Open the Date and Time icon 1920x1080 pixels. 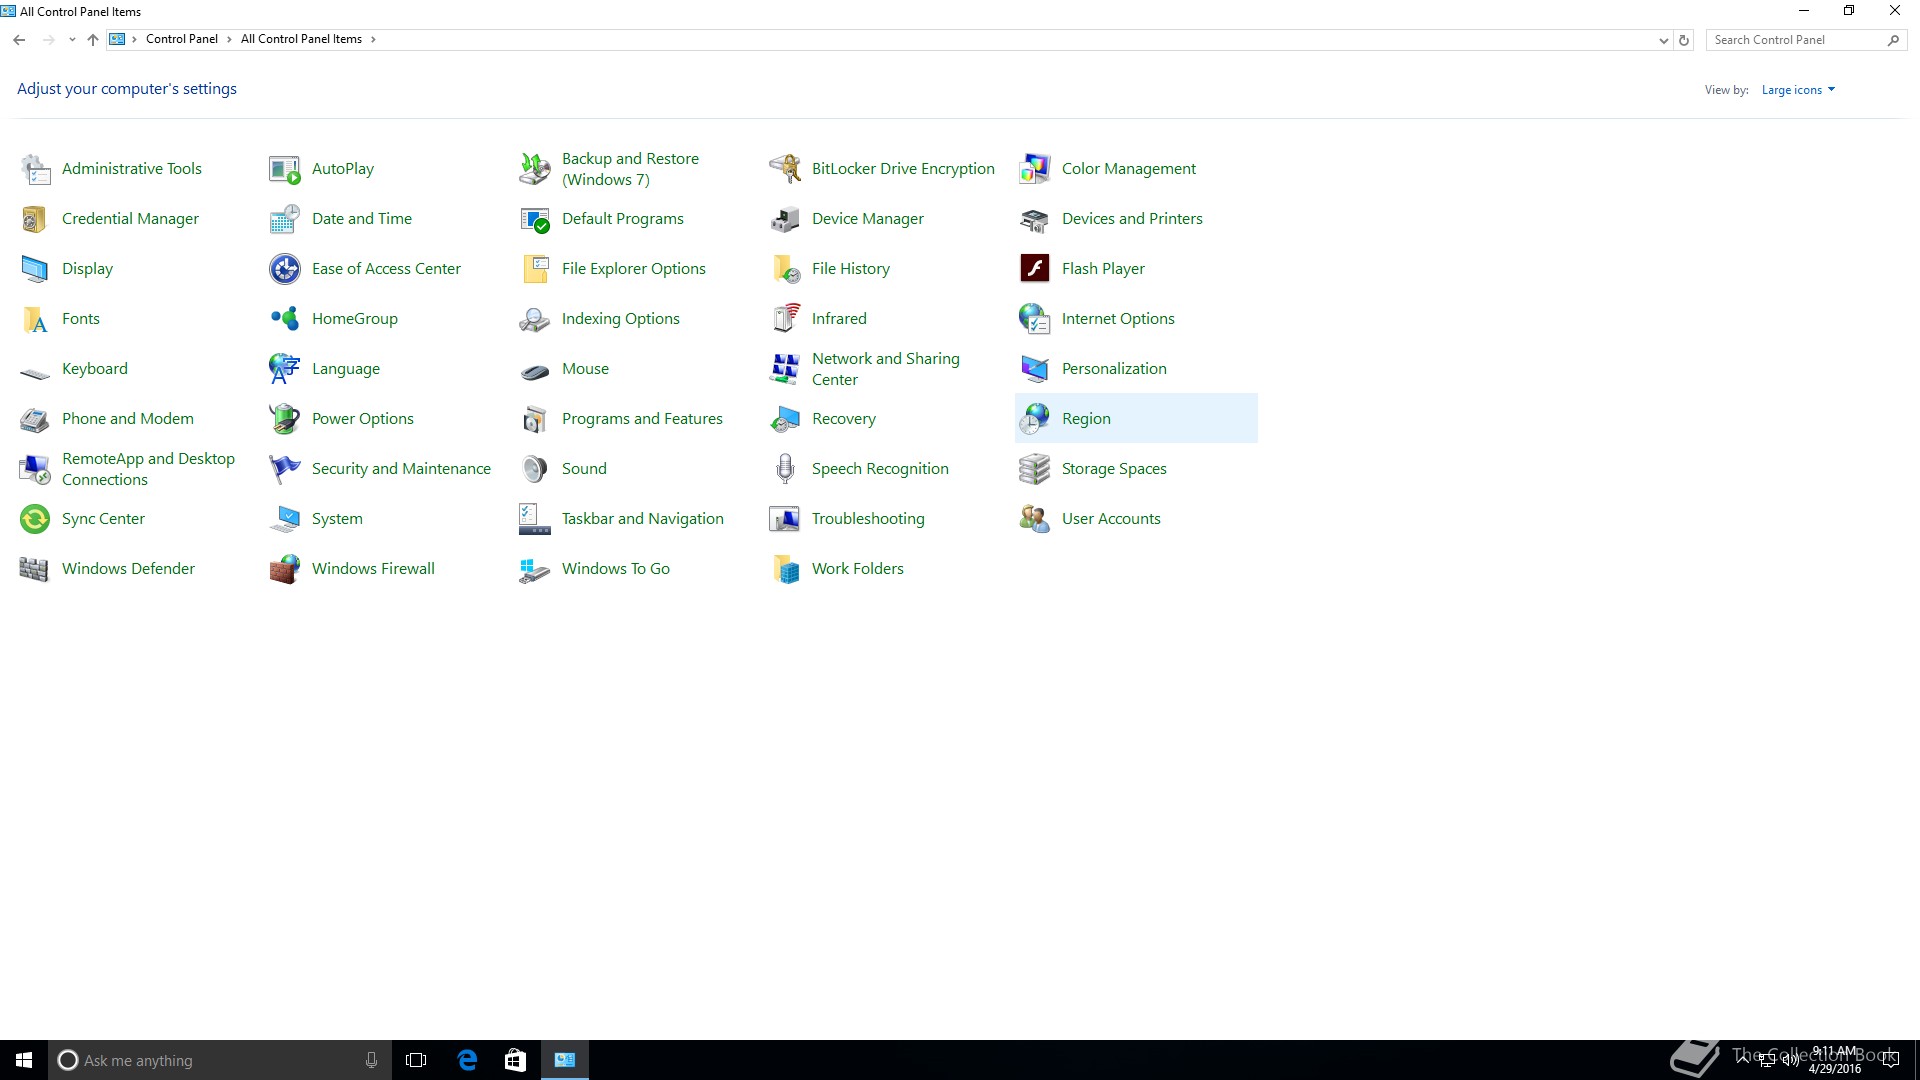coord(285,219)
